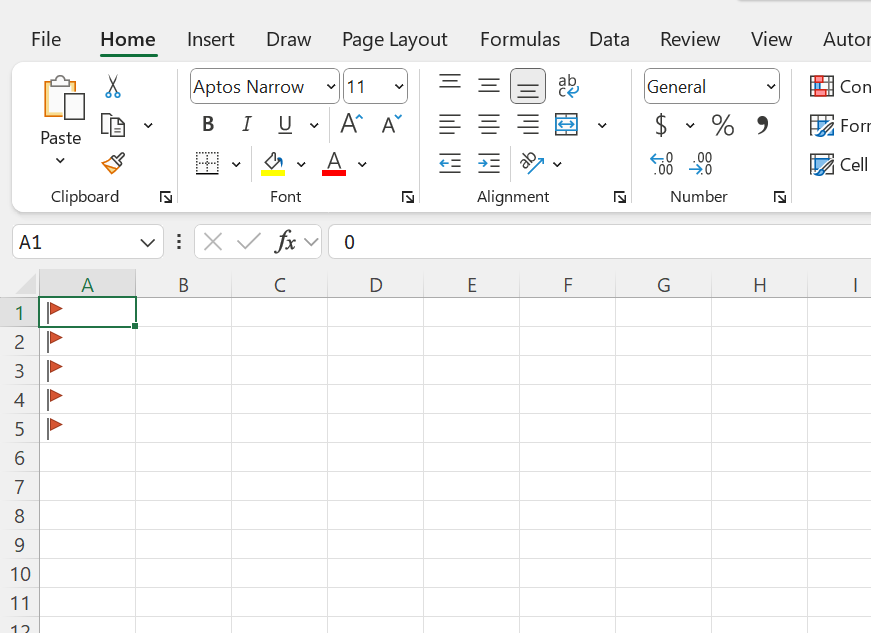Switch to the Page Layout tab
Image resolution: width=871 pixels, height=633 pixels.
point(394,39)
